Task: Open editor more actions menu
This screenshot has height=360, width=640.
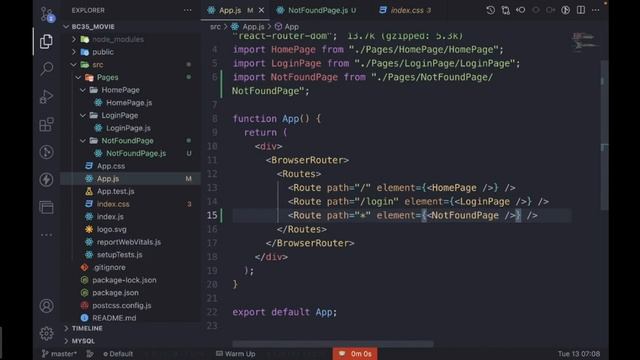Action: (596, 10)
